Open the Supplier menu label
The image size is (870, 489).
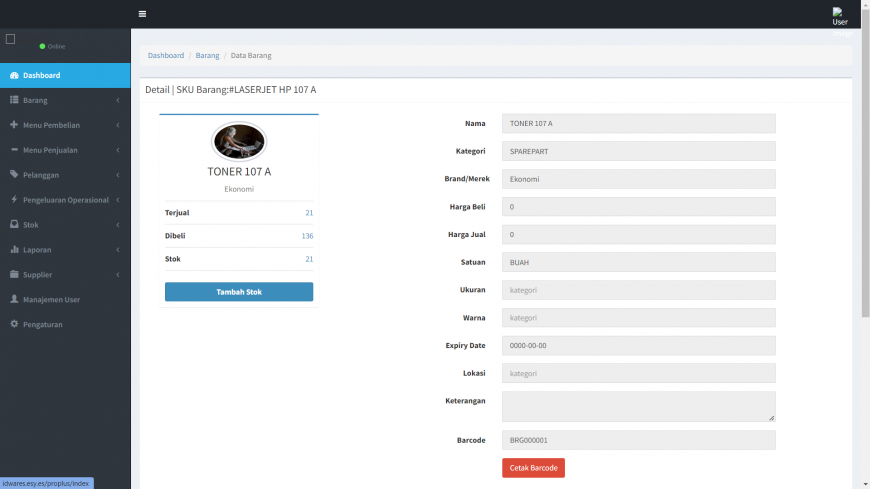[37, 275]
